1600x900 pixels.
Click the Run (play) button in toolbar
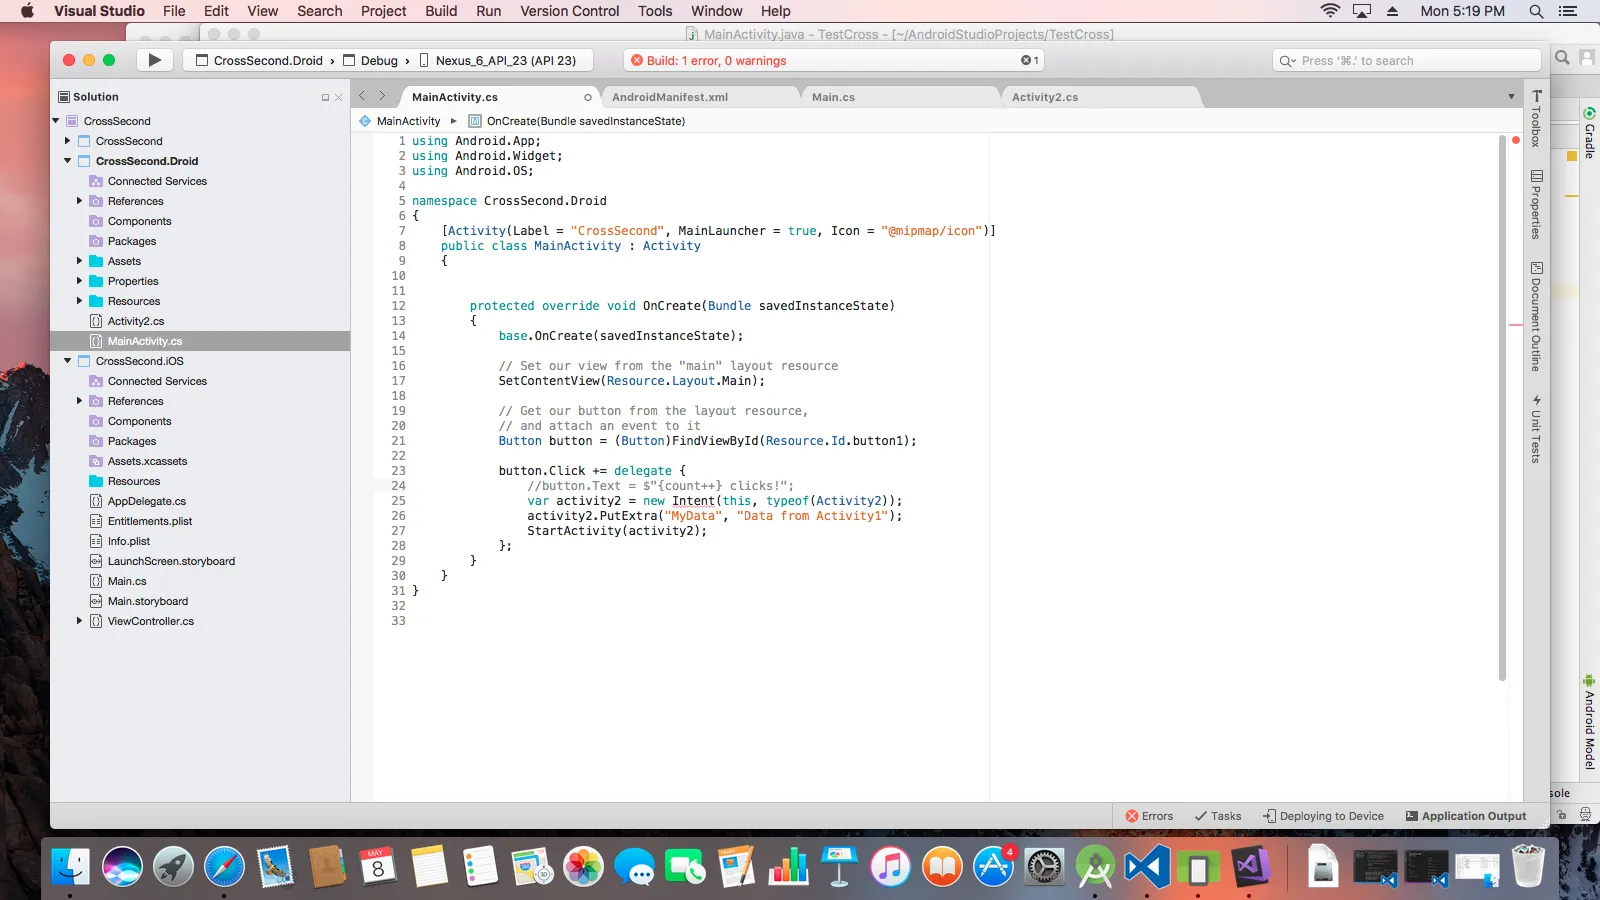[154, 60]
